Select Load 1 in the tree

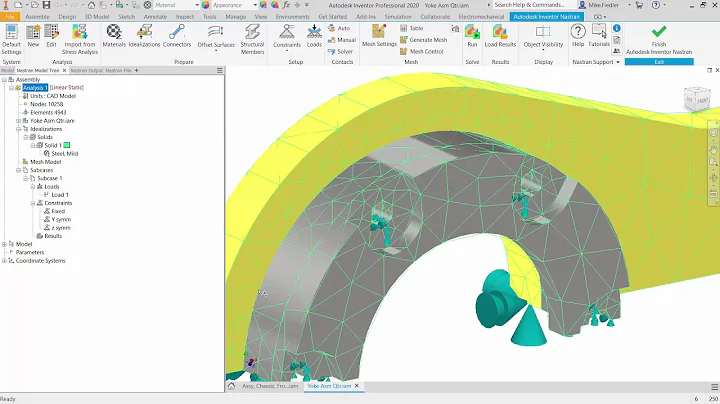(x=60, y=195)
